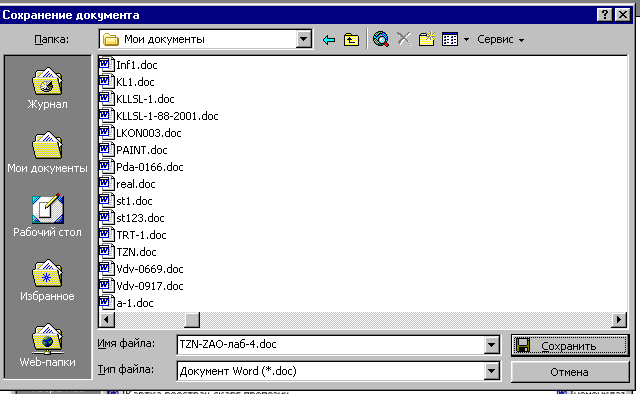The width and height of the screenshot is (640, 394).
Task: Expand the Имя файла dropdown list
Action: (491, 345)
